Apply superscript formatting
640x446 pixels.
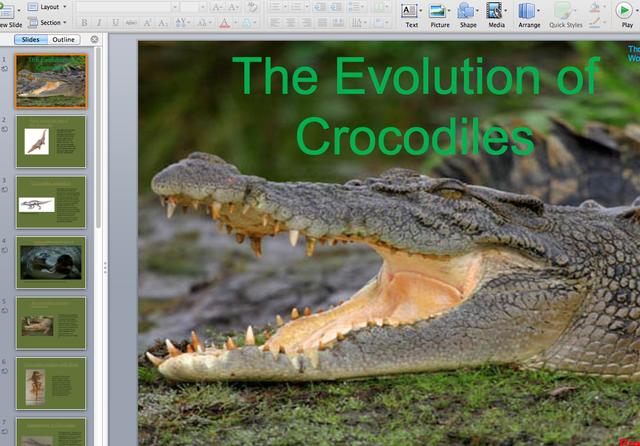[147, 22]
